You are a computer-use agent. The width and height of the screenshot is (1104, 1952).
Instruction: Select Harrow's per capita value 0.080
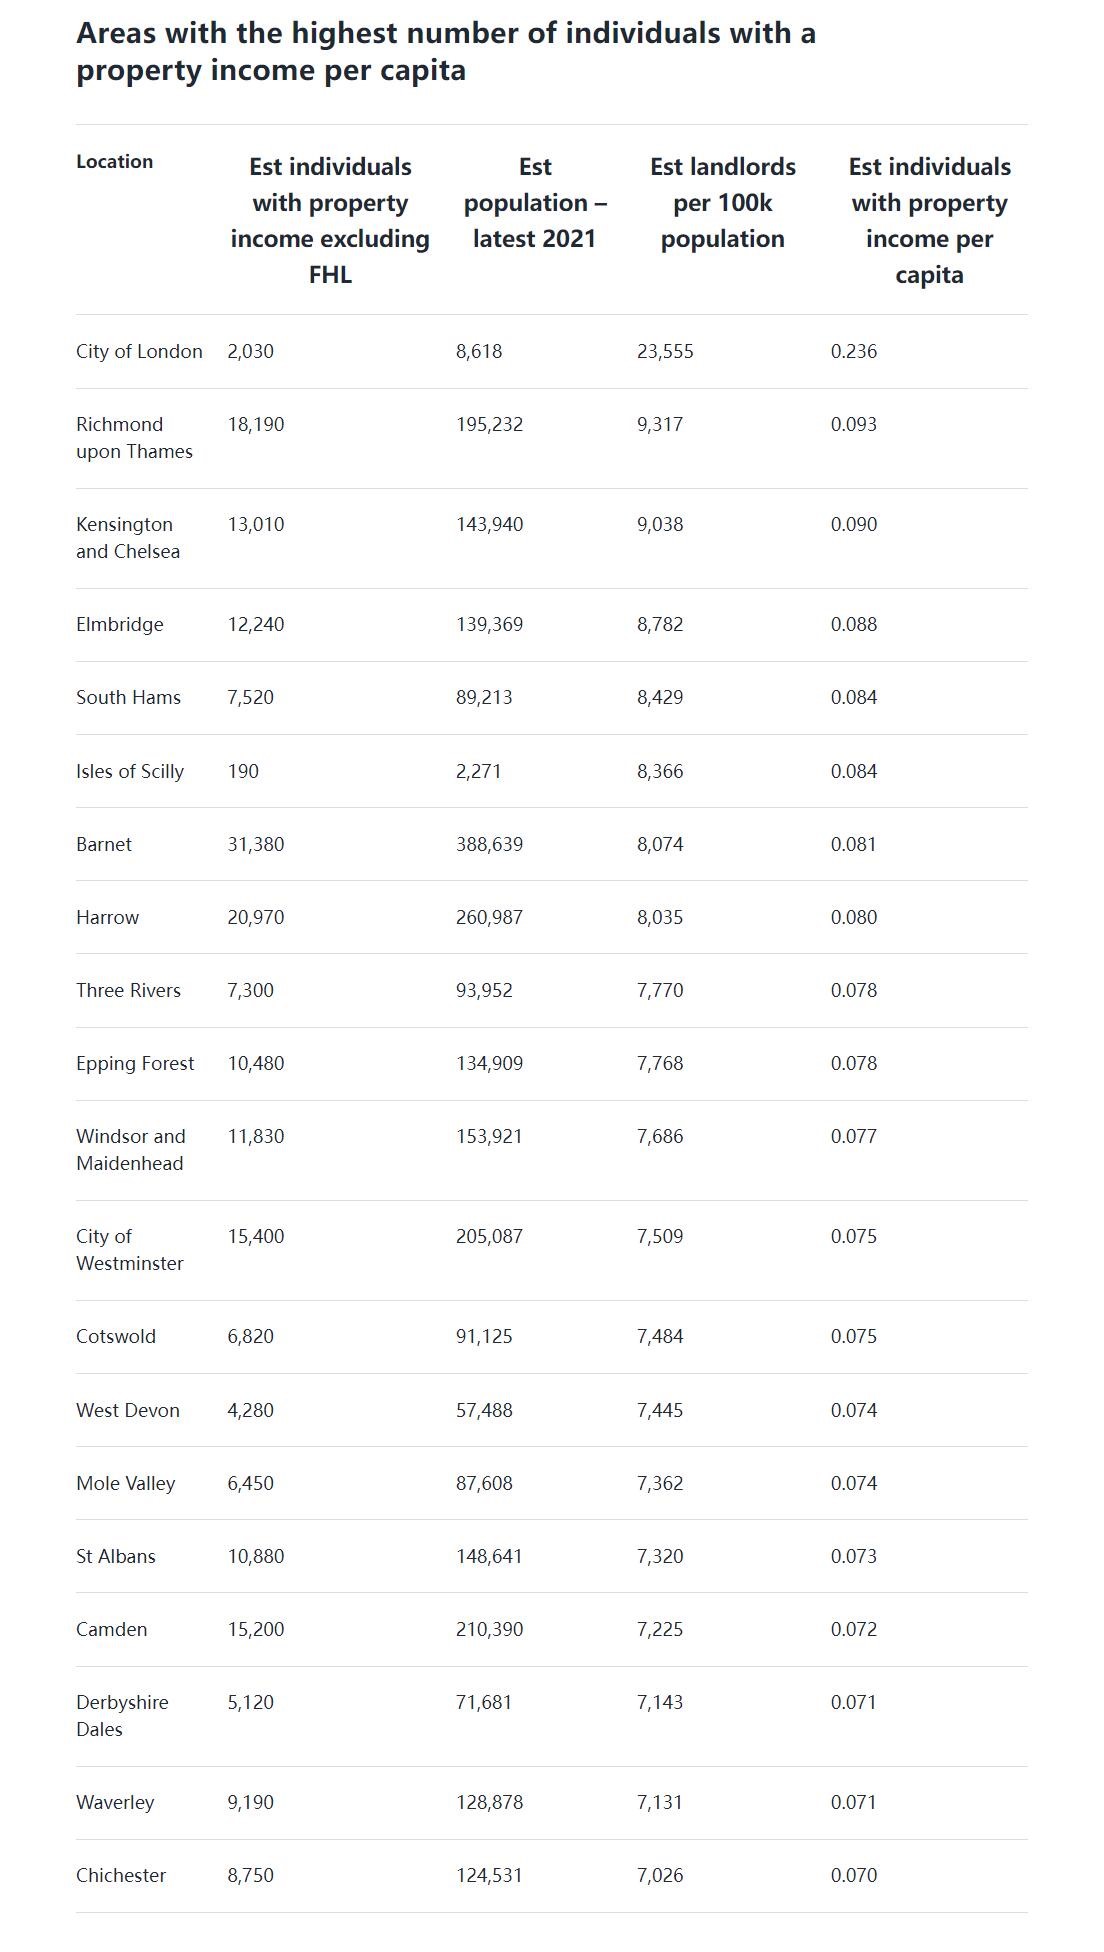tap(853, 918)
